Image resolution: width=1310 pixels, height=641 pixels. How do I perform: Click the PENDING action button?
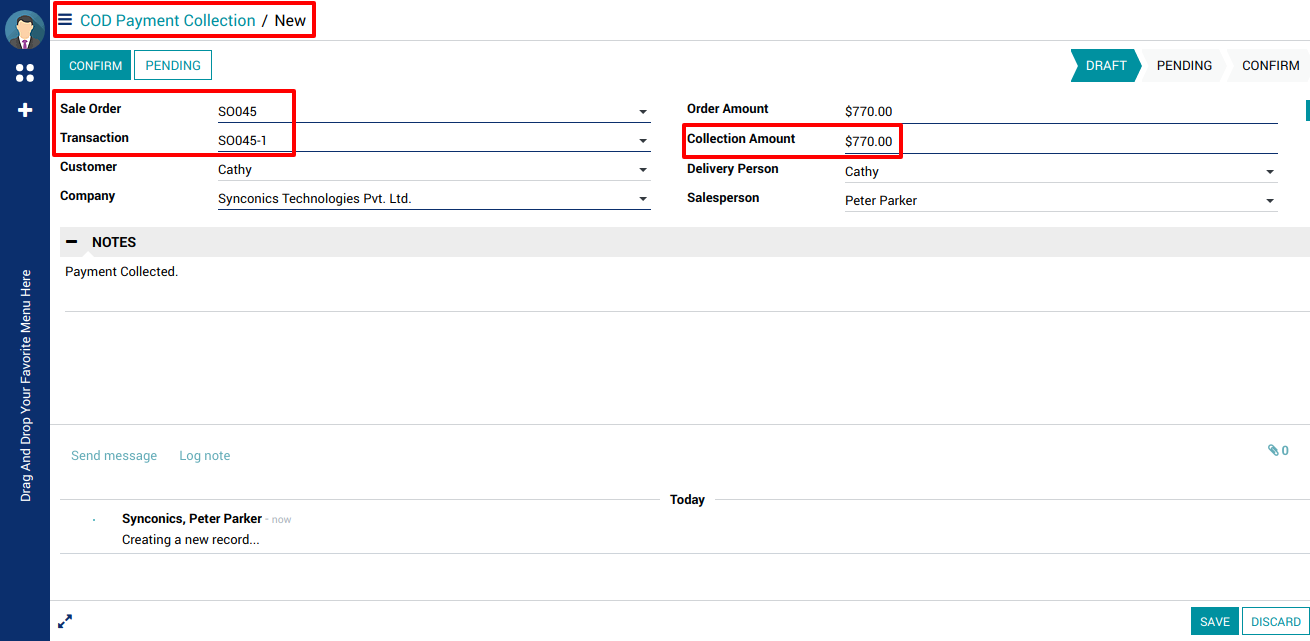[173, 65]
